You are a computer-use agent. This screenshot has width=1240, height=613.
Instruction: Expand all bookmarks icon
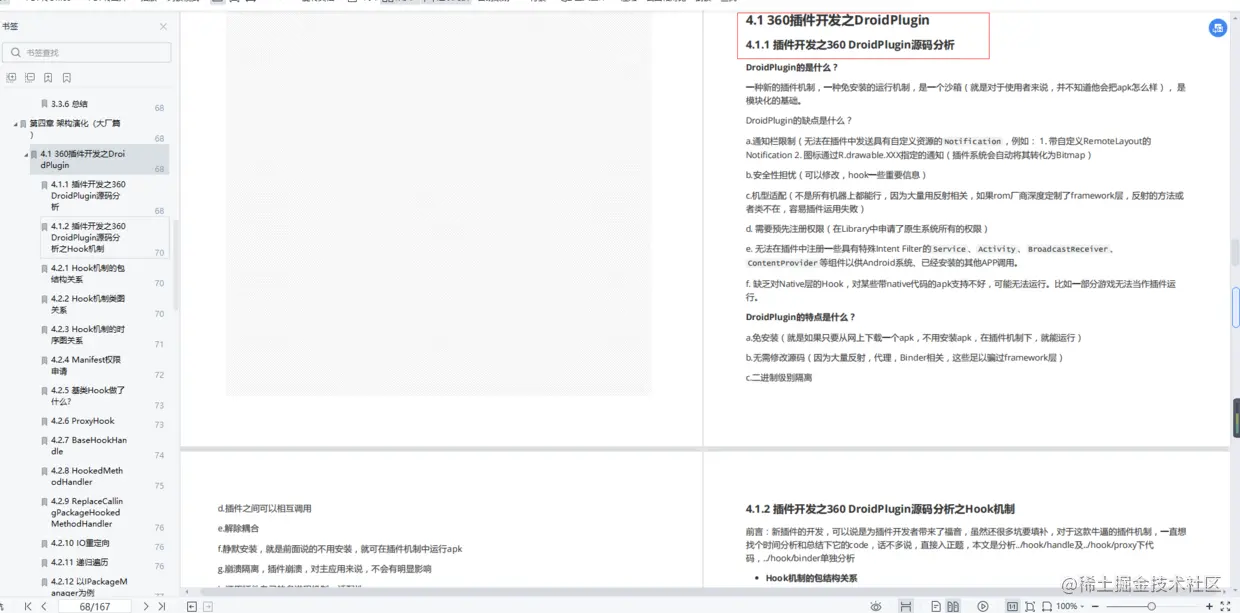pos(11,77)
